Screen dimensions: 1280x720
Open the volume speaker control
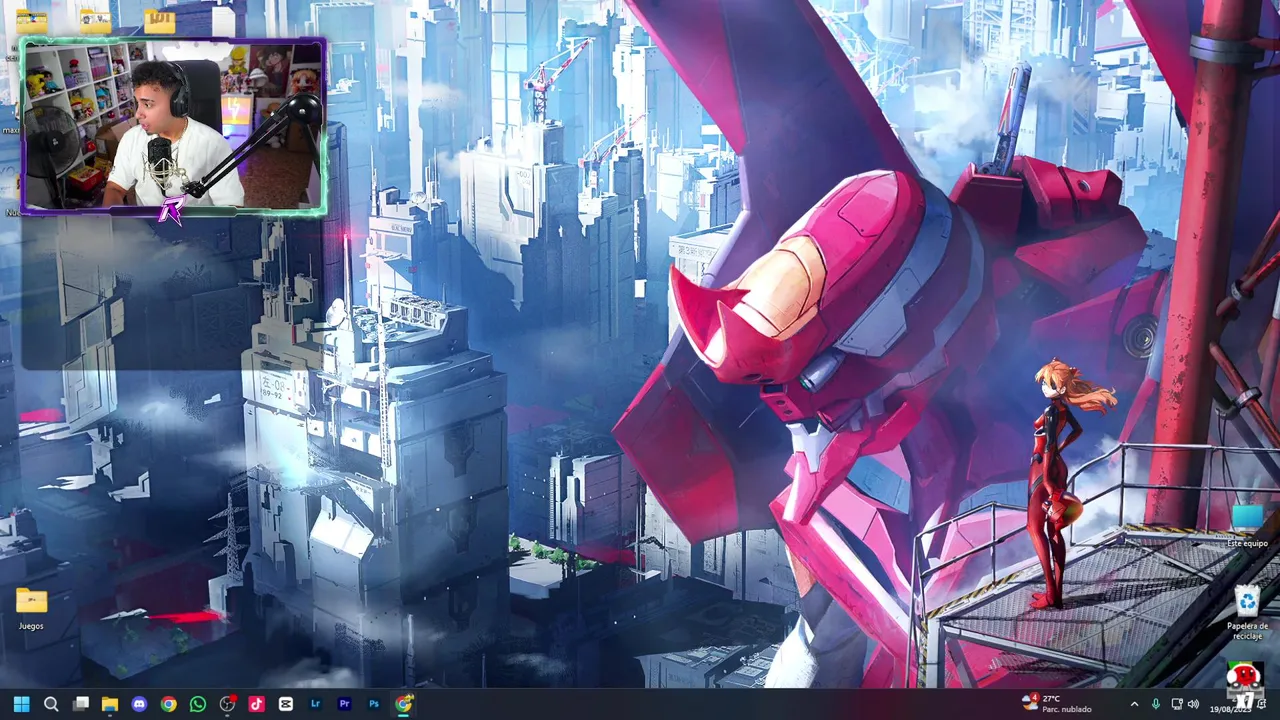(1193, 704)
